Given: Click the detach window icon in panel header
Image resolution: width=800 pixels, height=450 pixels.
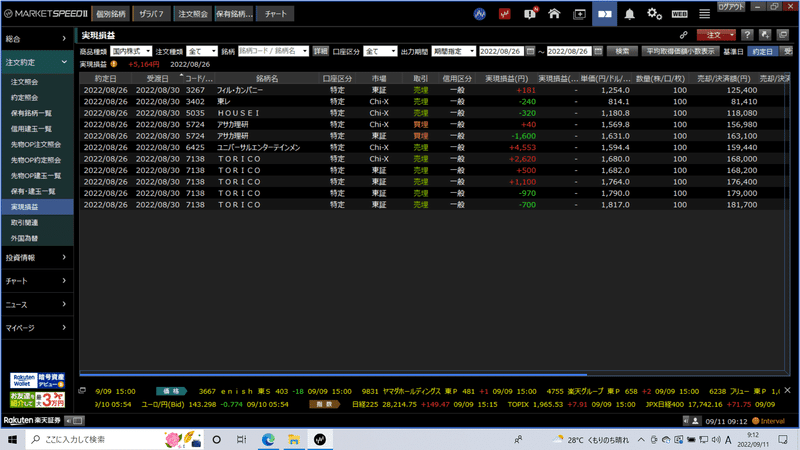Looking at the screenshot, I should (783, 35).
